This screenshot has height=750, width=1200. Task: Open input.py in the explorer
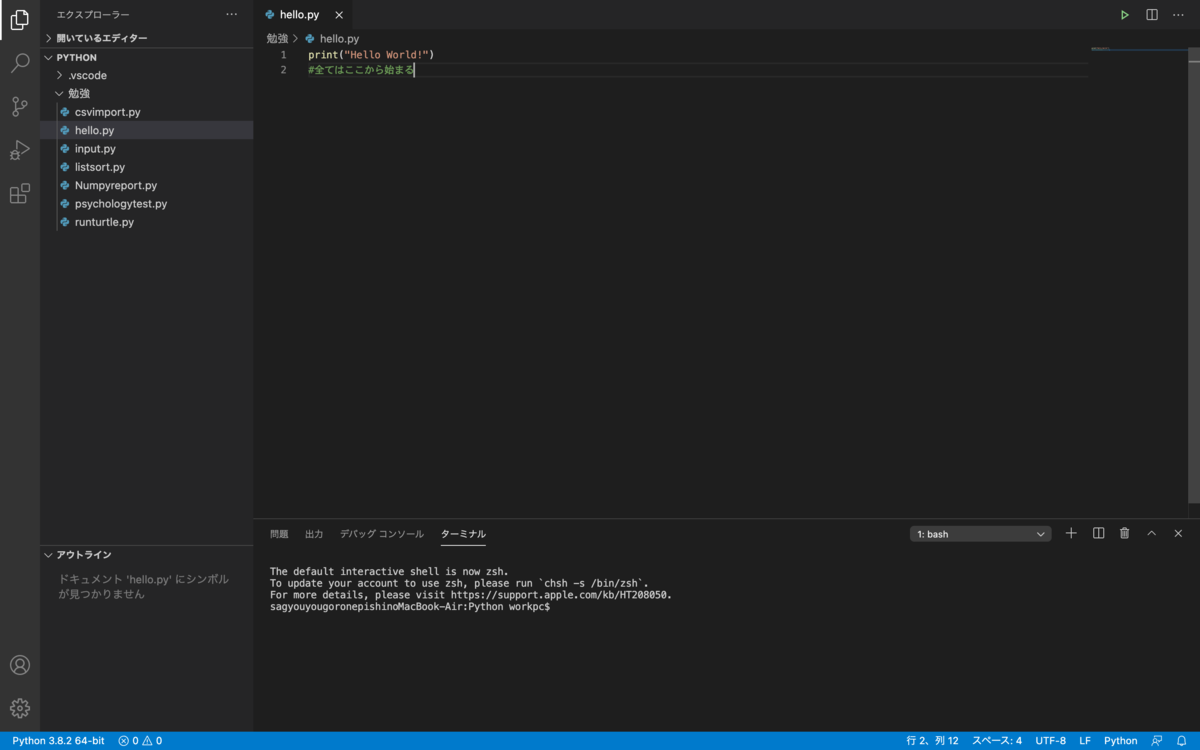(147, 148)
